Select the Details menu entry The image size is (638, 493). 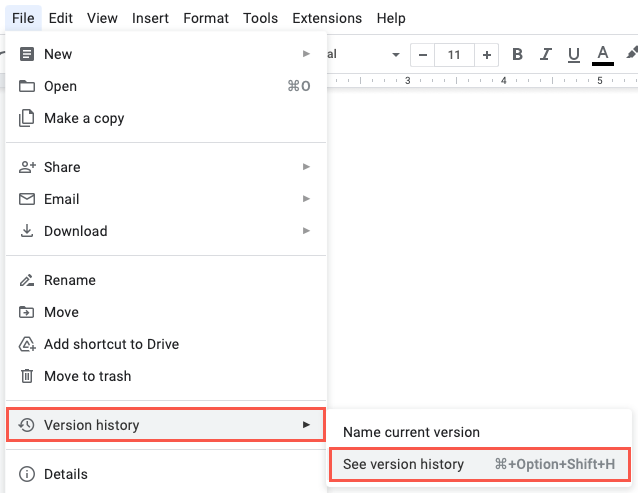[166, 474]
